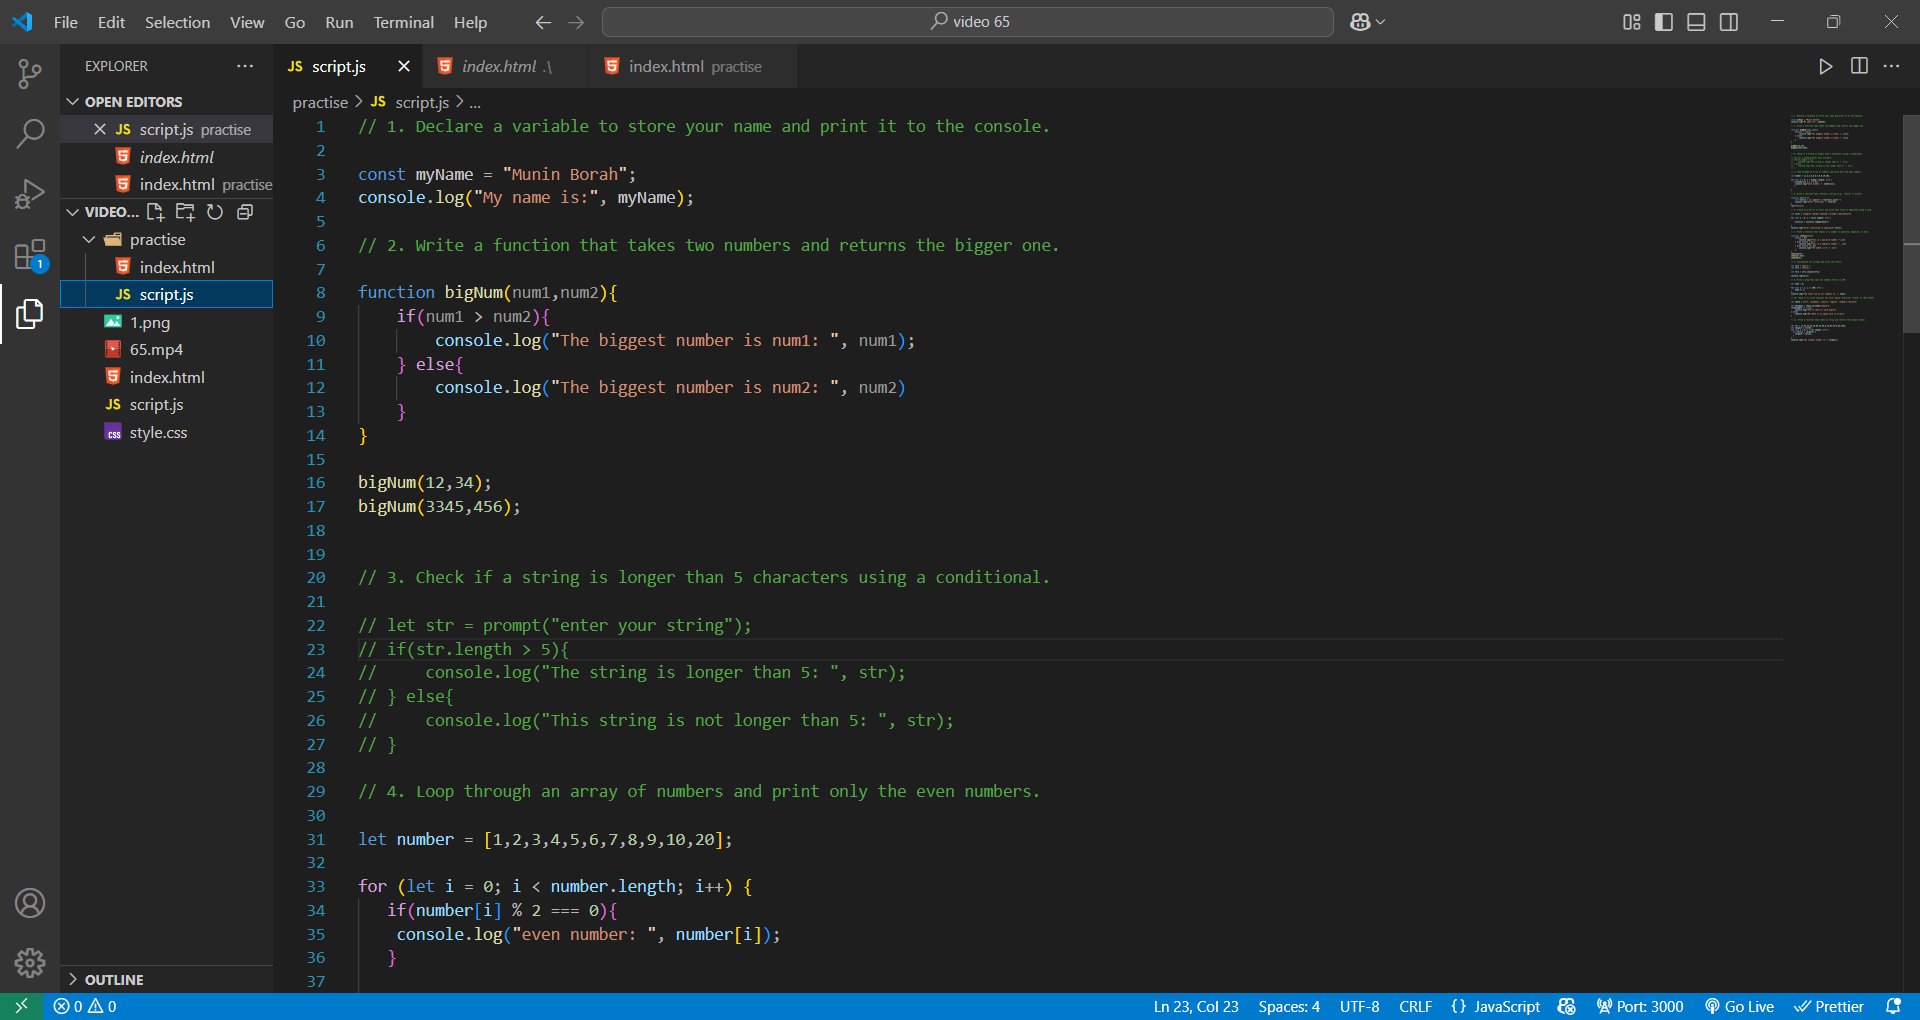Run the code with play icon
Viewport: 1920px width, 1020px height.
(1825, 66)
